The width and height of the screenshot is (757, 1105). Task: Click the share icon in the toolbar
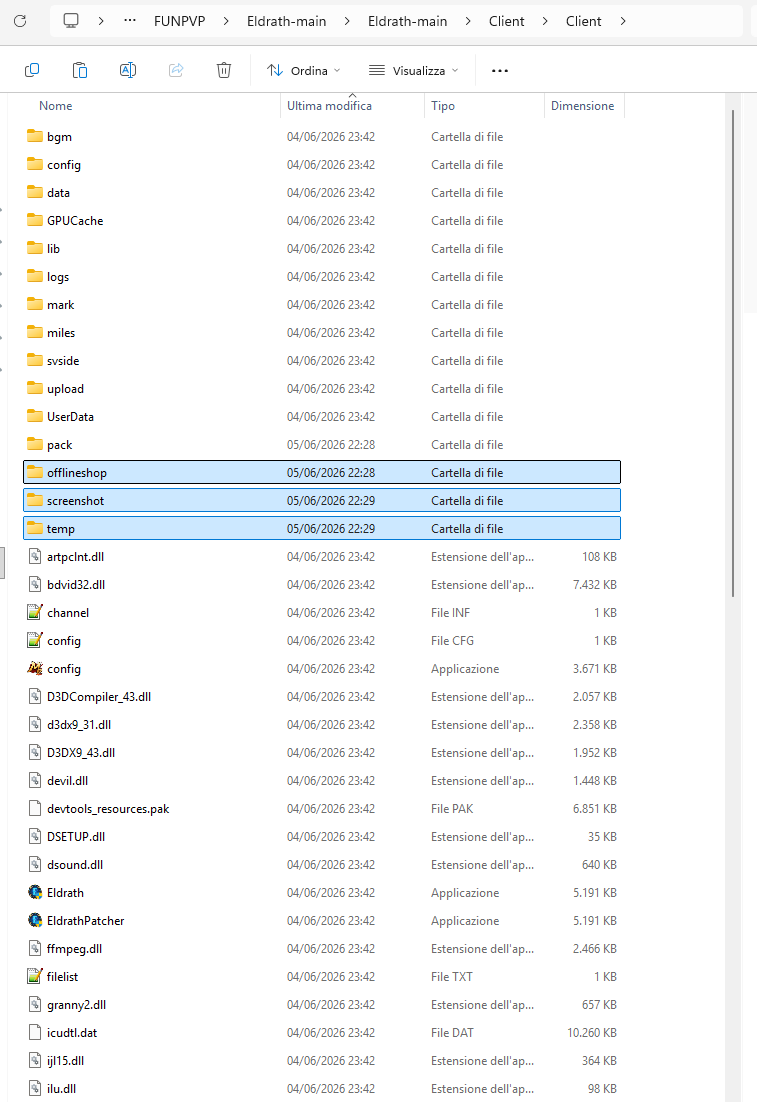click(176, 70)
